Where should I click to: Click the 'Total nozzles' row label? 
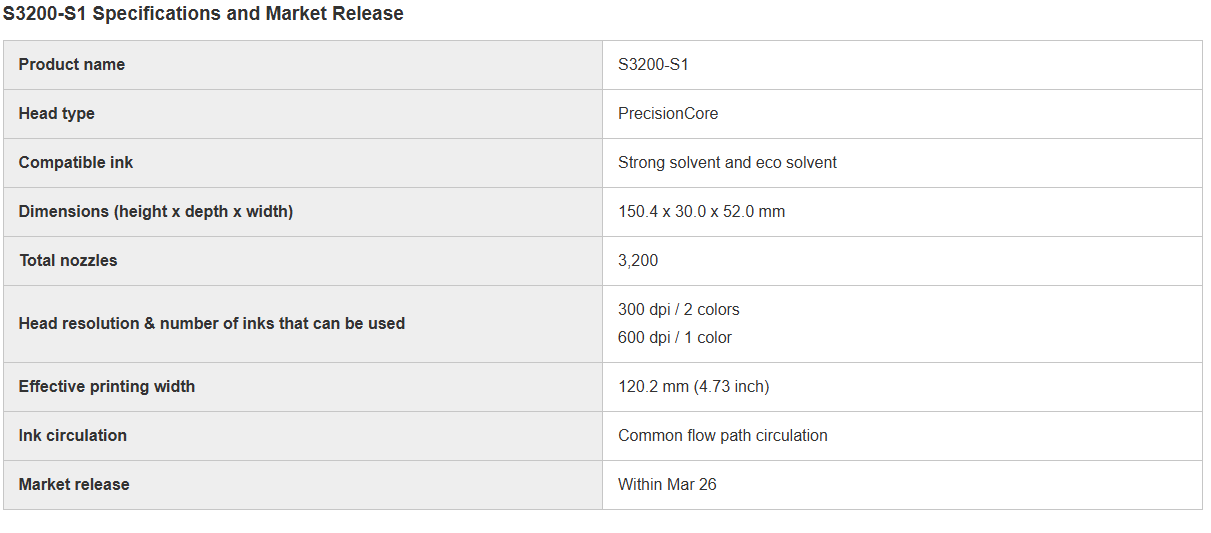point(68,261)
